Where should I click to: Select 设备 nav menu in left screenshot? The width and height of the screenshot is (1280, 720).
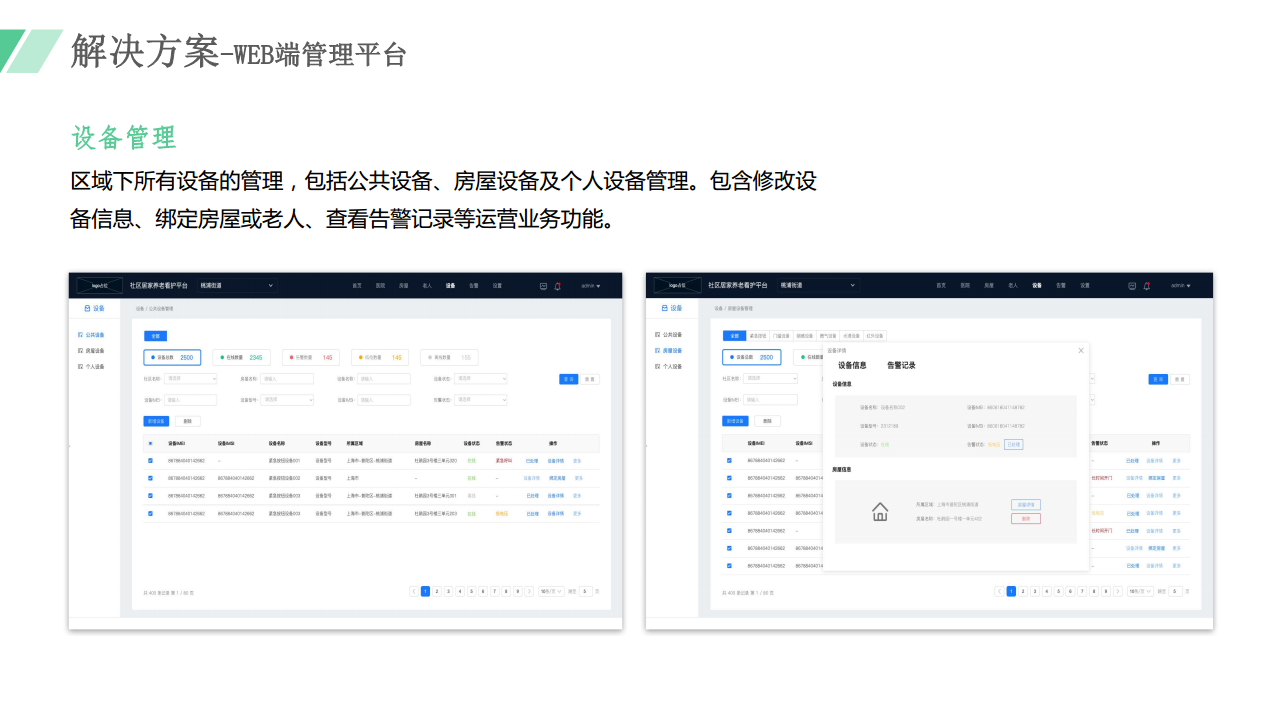(x=450, y=286)
